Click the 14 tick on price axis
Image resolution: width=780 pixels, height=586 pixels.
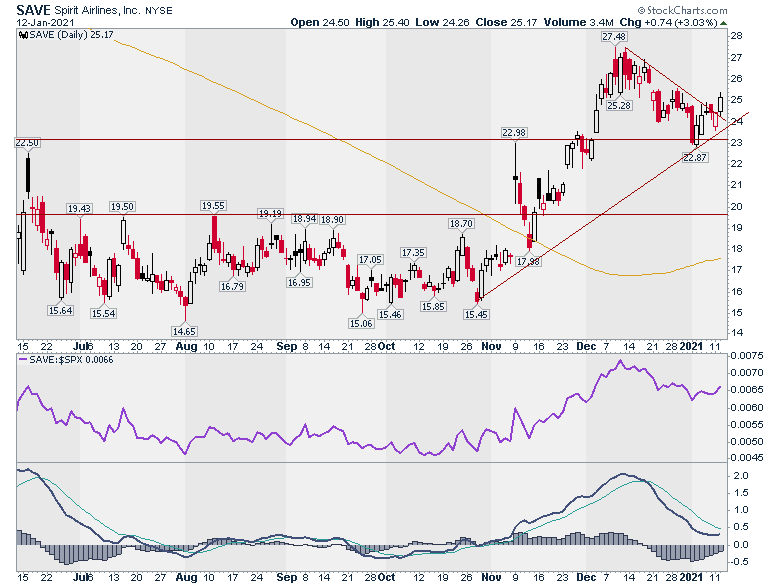pyautogui.click(x=736, y=333)
